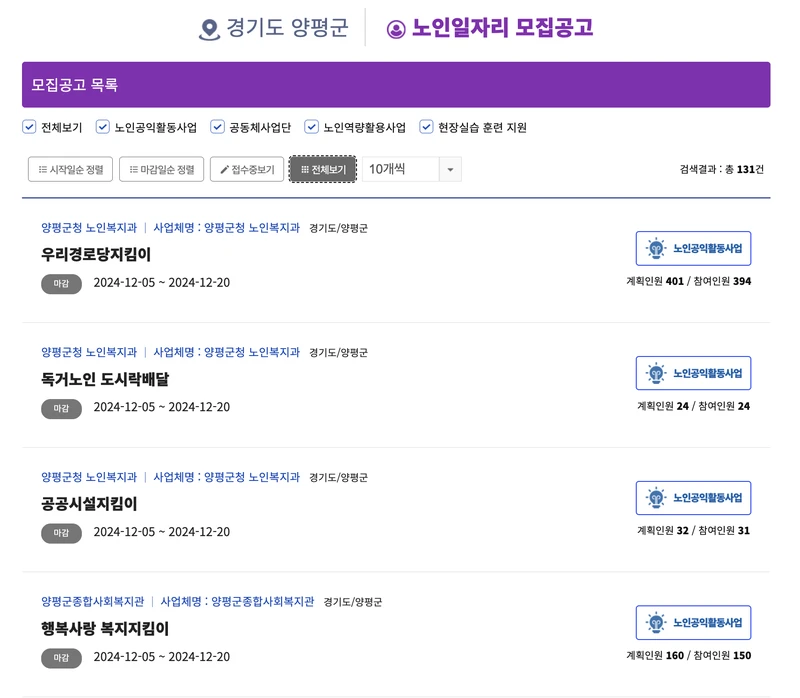Click the lightbulb badge on 행복사랑 복지지킴이 row
Viewport: 800px width, 698px height.
pyautogui.click(x=658, y=622)
